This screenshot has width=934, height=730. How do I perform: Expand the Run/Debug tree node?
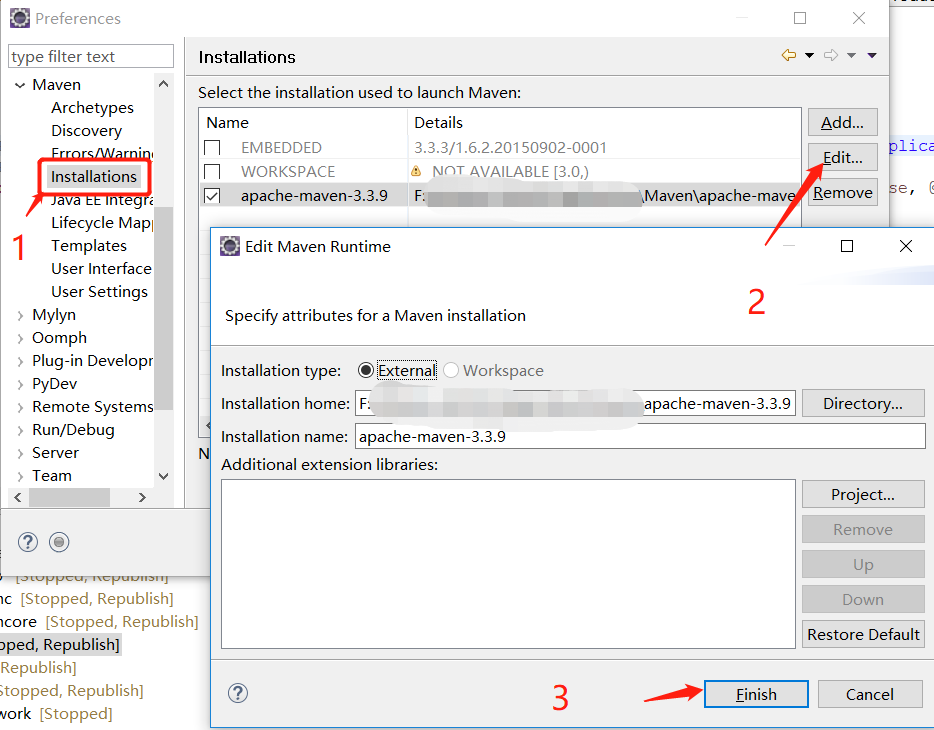pyautogui.click(x=20, y=430)
